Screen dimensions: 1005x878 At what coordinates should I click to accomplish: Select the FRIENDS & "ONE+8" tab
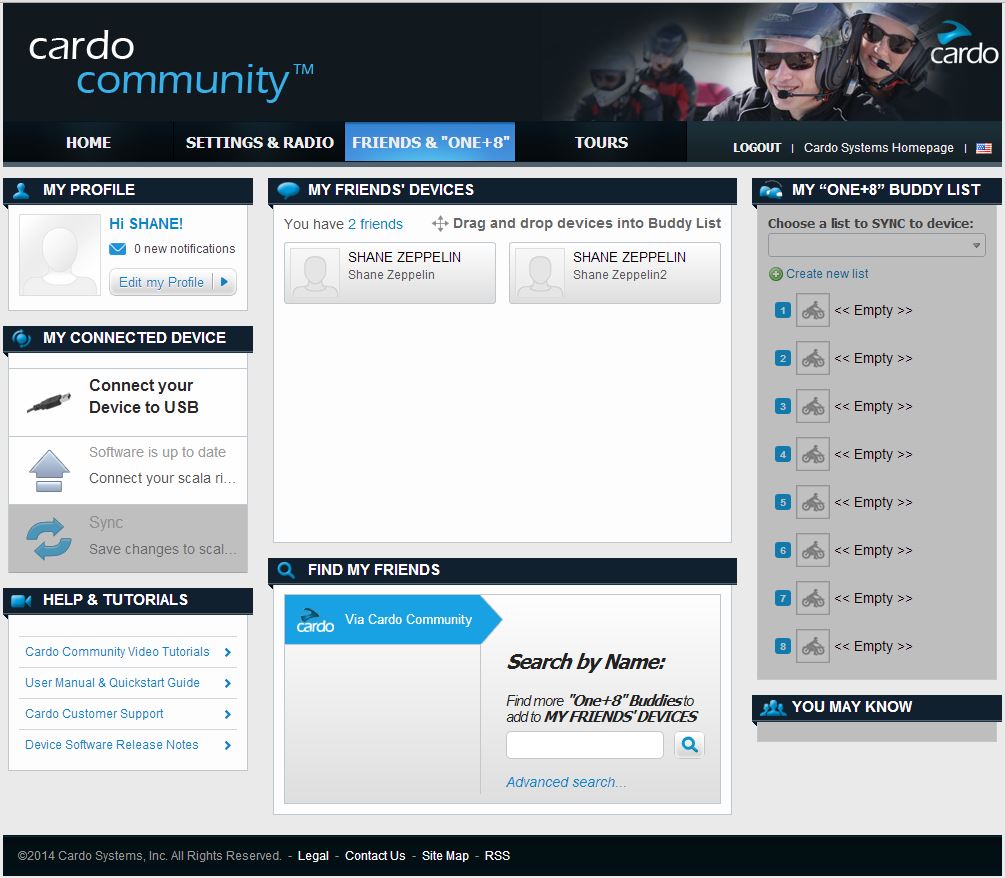[x=430, y=142]
